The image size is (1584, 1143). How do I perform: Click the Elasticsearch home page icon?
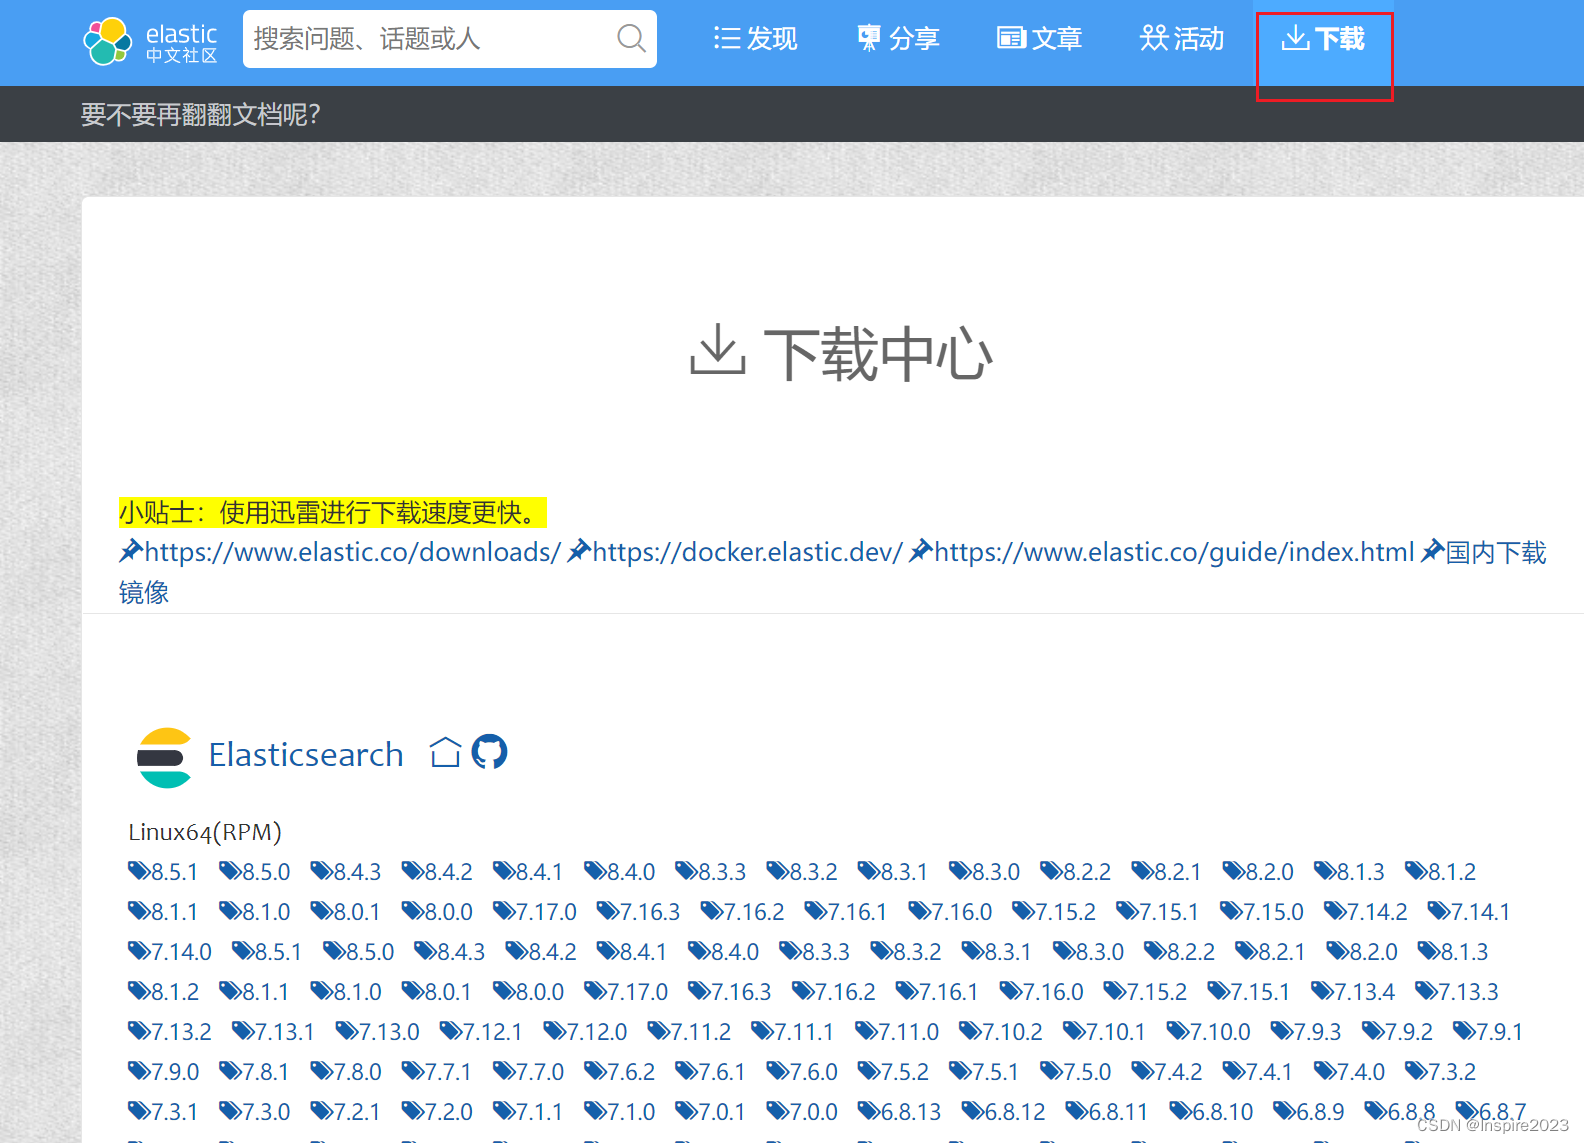[x=445, y=752]
